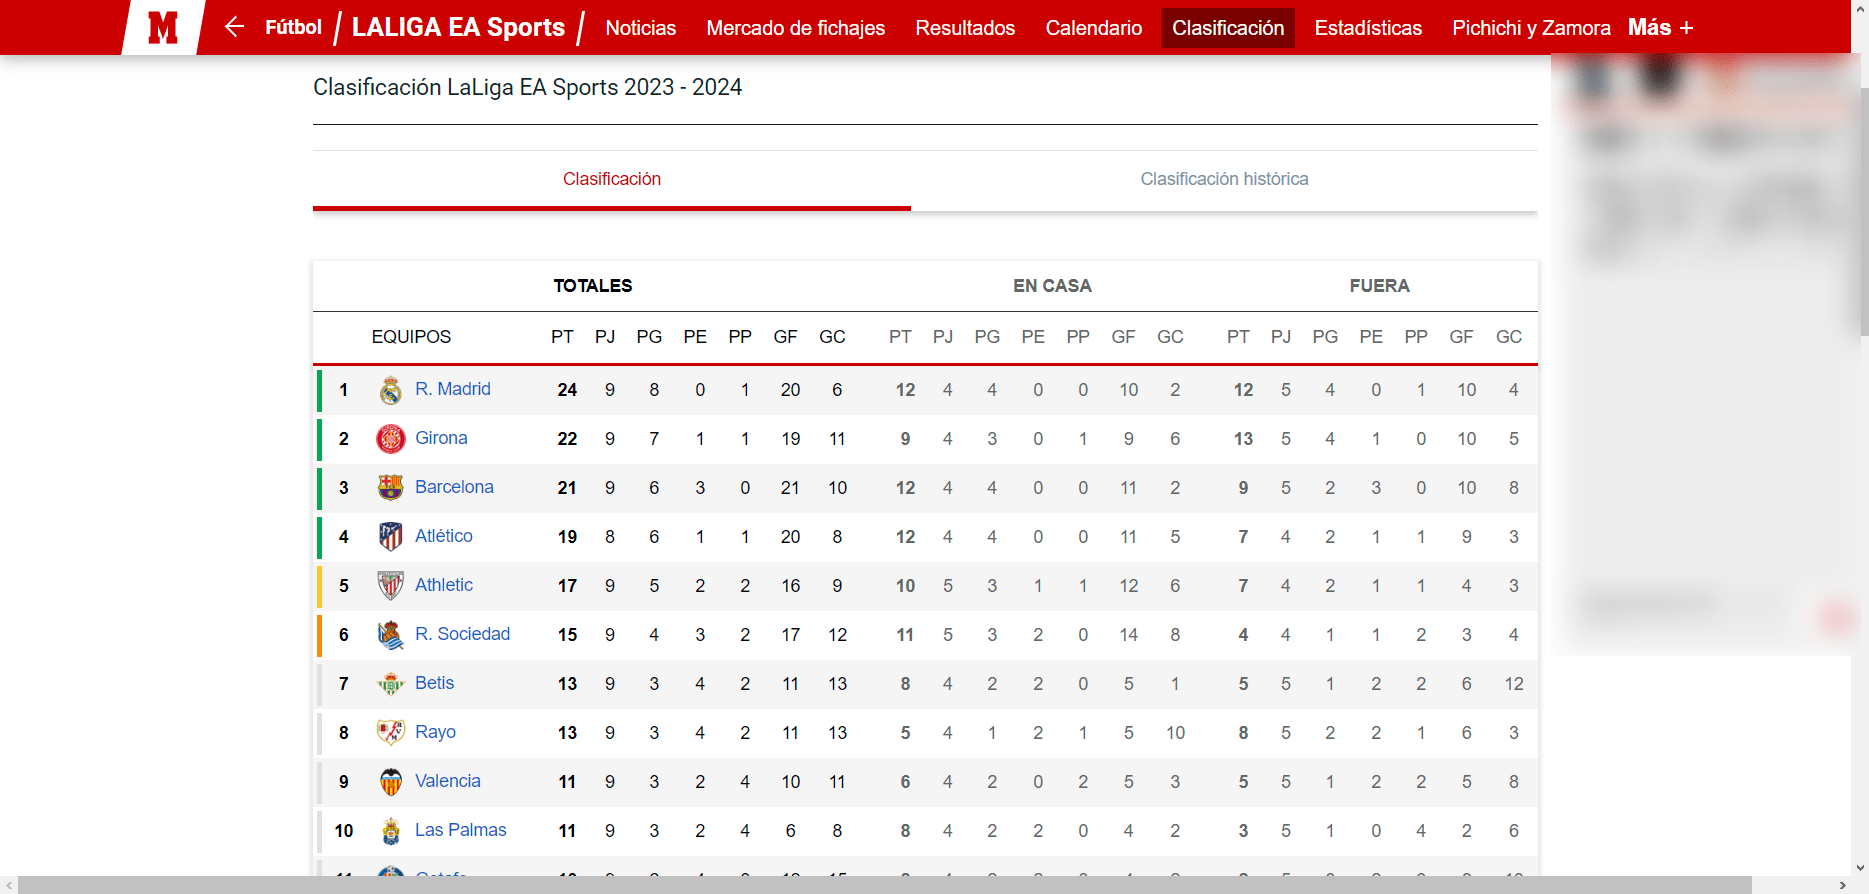Viewport: 1869px width, 894px height.
Task: Click the Valencia crest icon
Action: 391,782
